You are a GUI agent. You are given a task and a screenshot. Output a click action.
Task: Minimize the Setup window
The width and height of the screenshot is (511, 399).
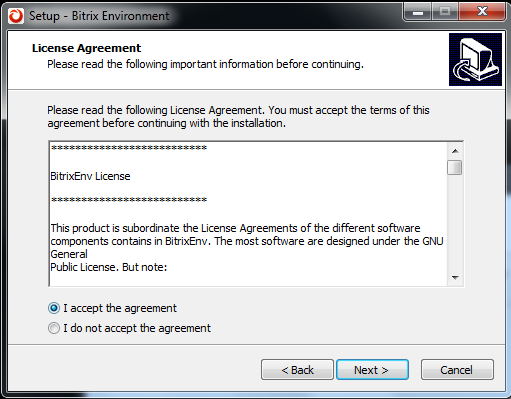click(x=418, y=12)
